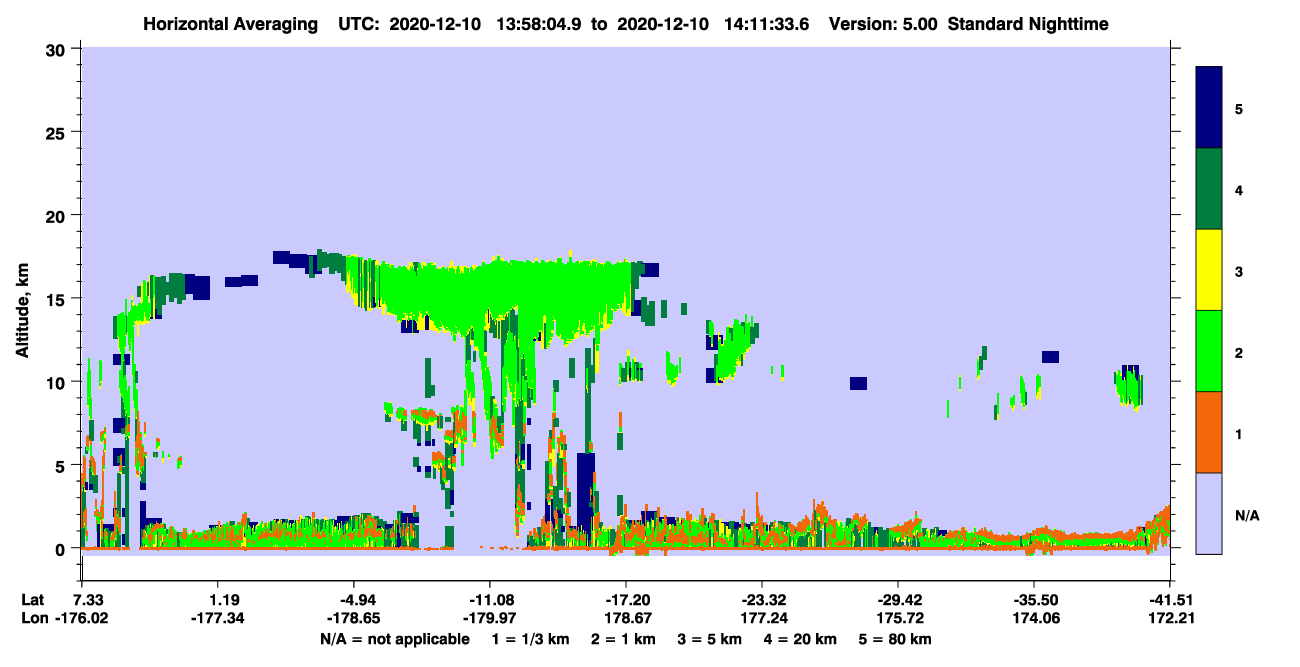Click the longitude value '-177.34'
Screen dimensions: 1300x667
(218, 618)
